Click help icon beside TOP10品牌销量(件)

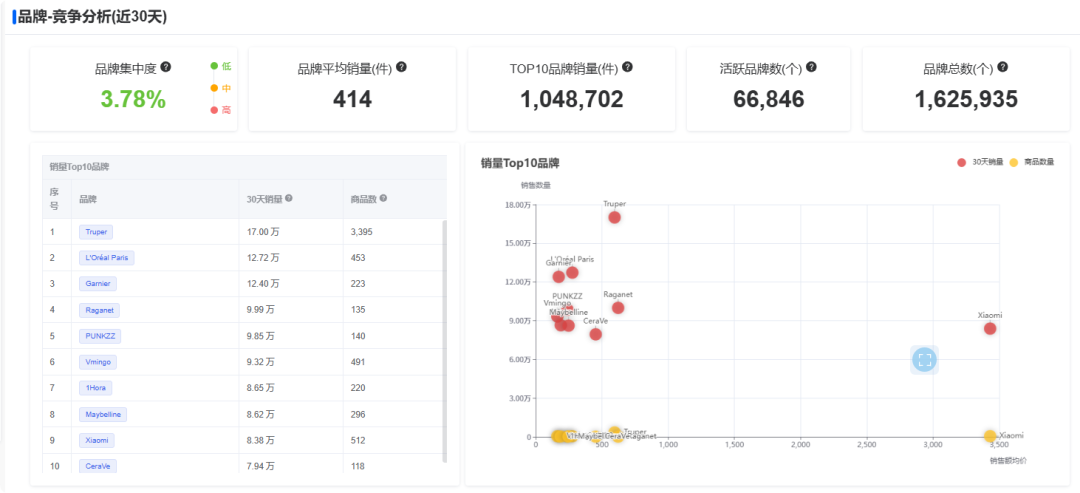[x=627, y=67]
